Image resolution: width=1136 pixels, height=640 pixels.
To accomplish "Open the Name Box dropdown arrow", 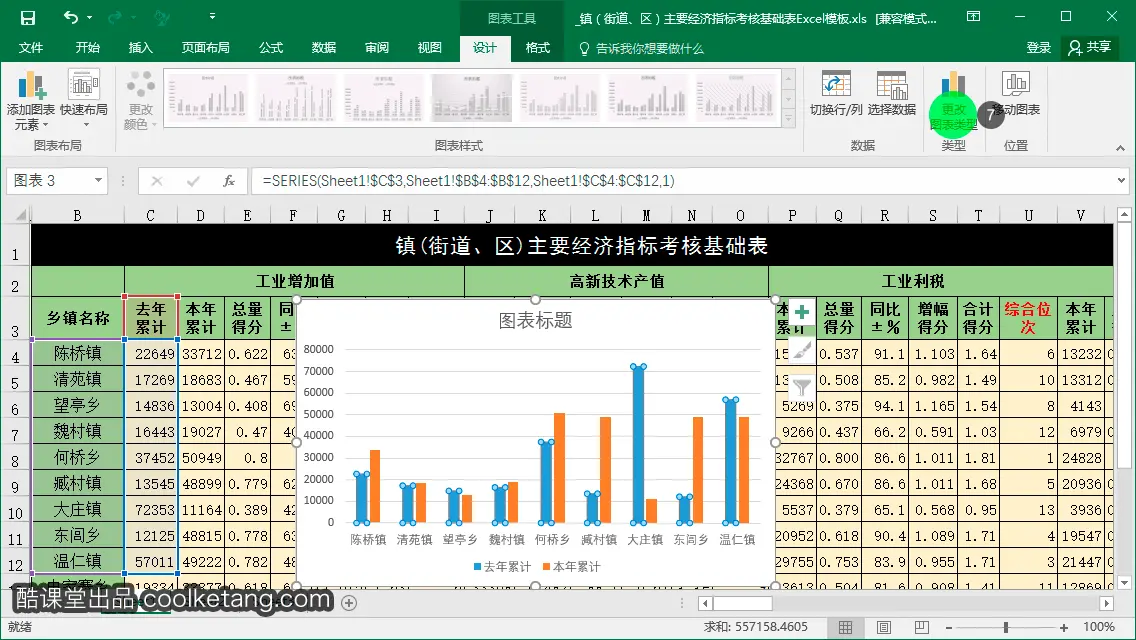I will pyautogui.click(x=99, y=180).
